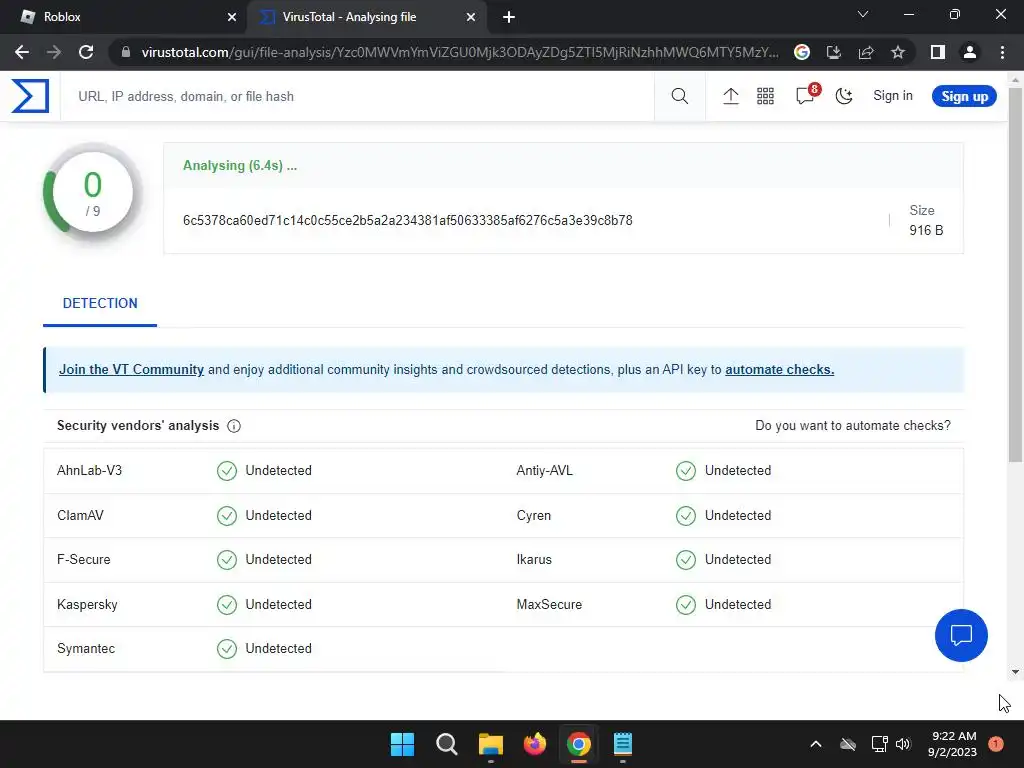Click the browser back arrow
1024x768 pixels.
coord(22,52)
